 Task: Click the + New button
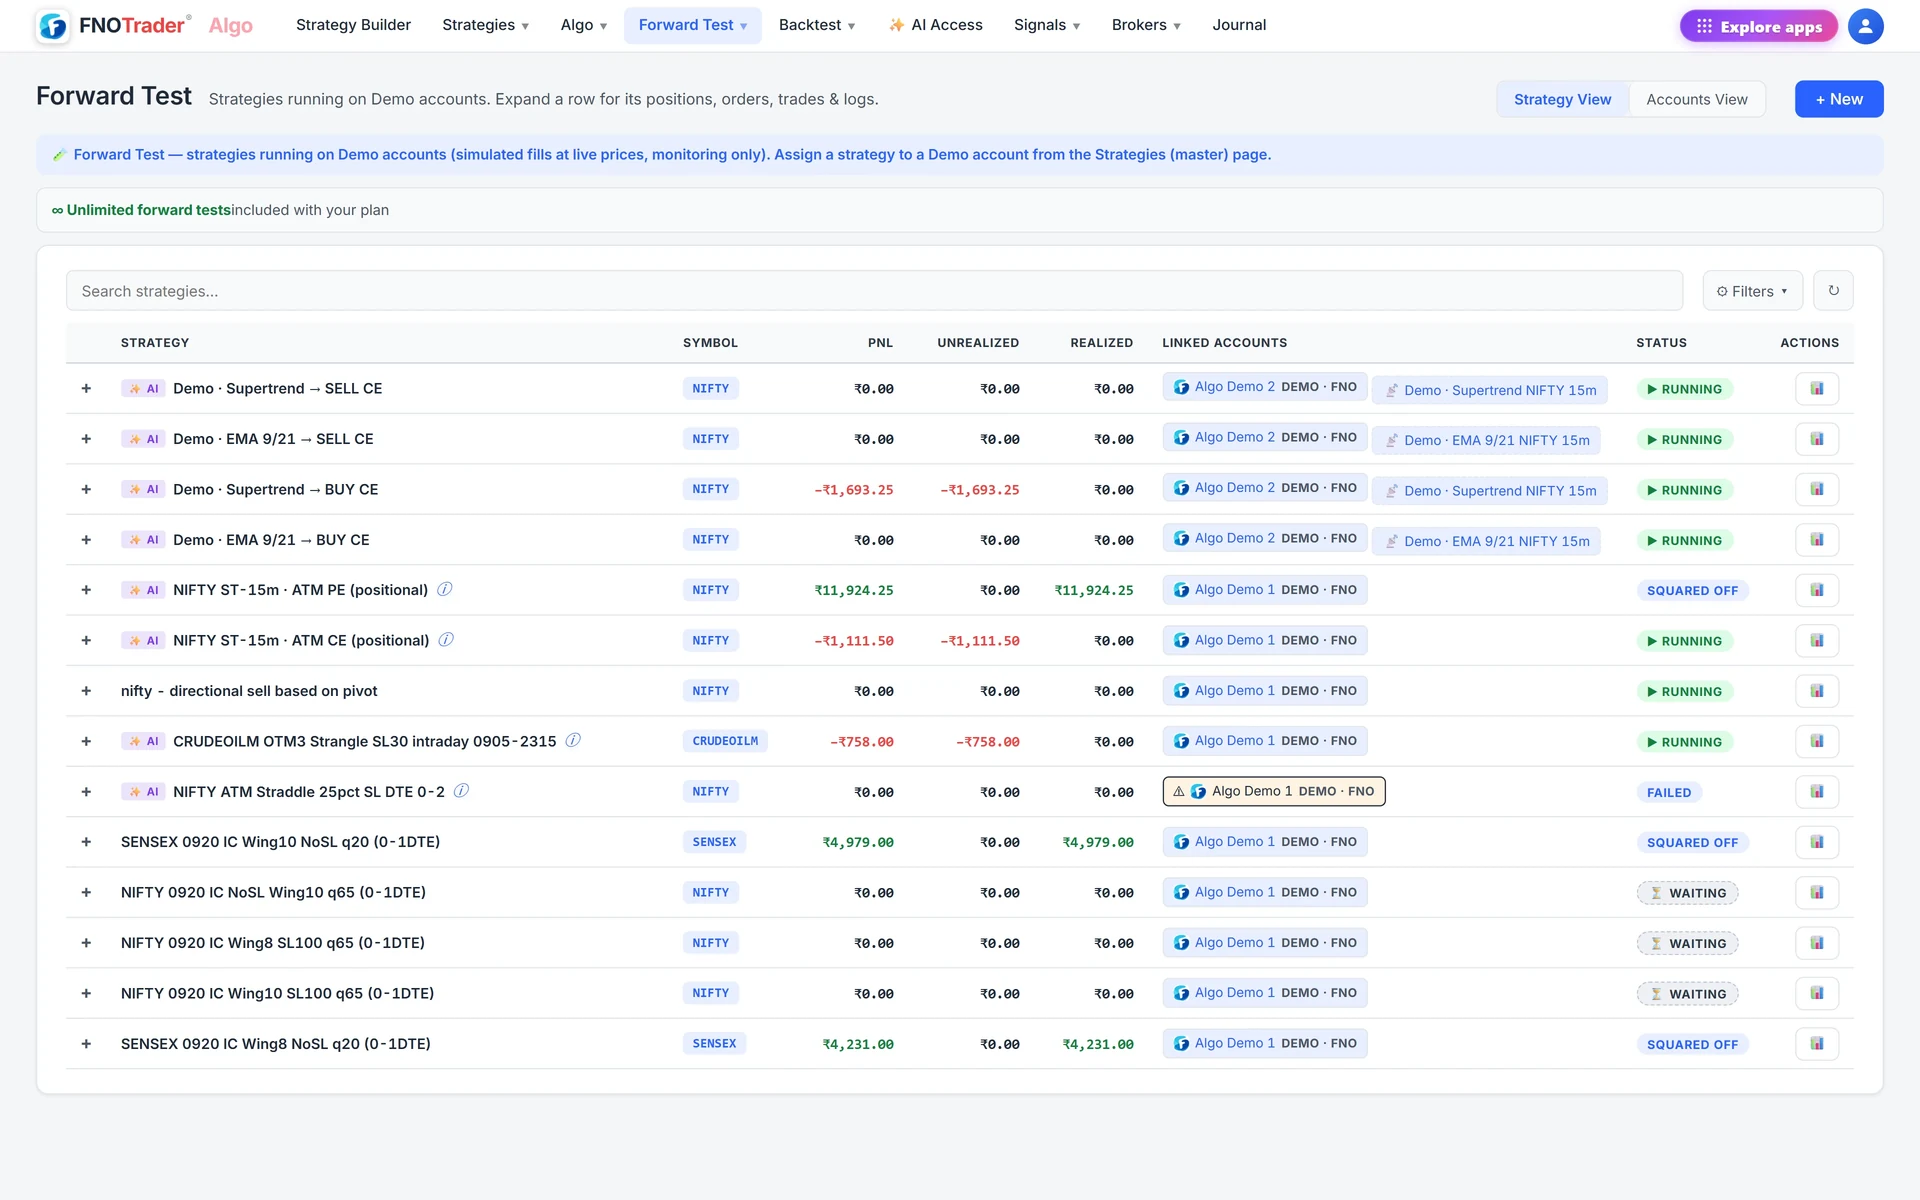click(x=1839, y=99)
